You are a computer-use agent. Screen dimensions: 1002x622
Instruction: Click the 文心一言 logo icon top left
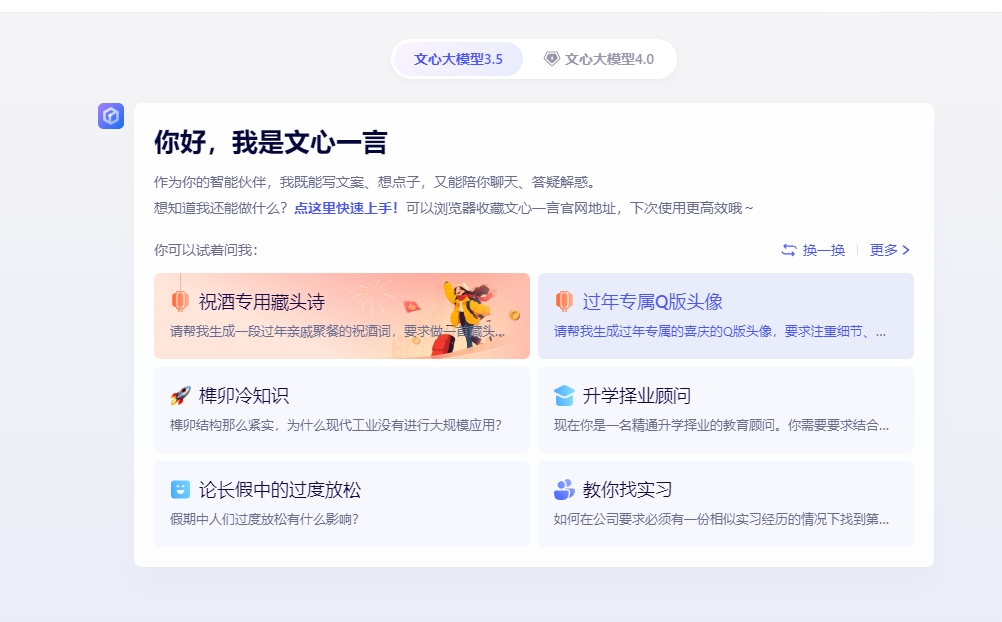tap(111, 116)
